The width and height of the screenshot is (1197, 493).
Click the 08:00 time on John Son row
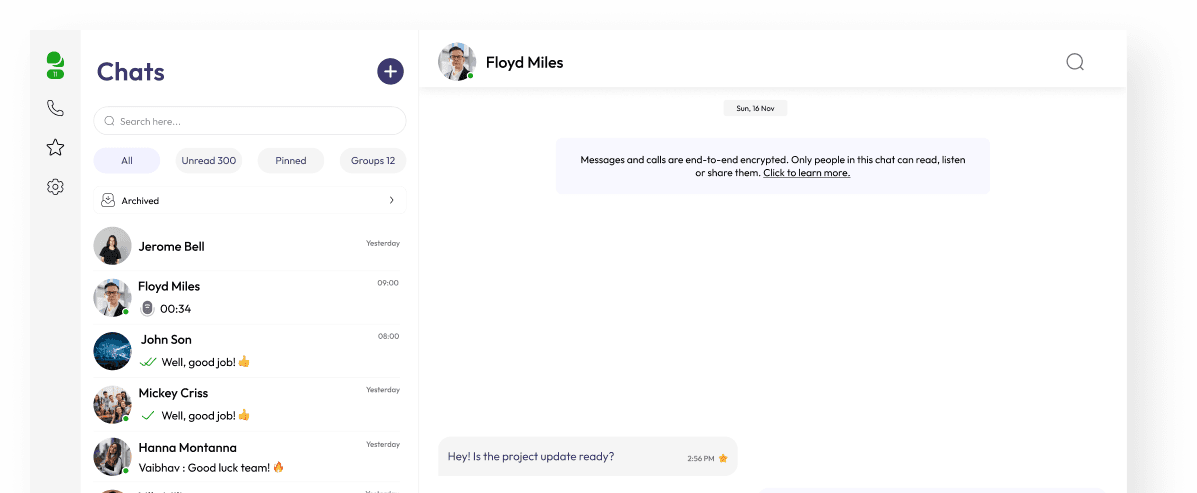388,337
